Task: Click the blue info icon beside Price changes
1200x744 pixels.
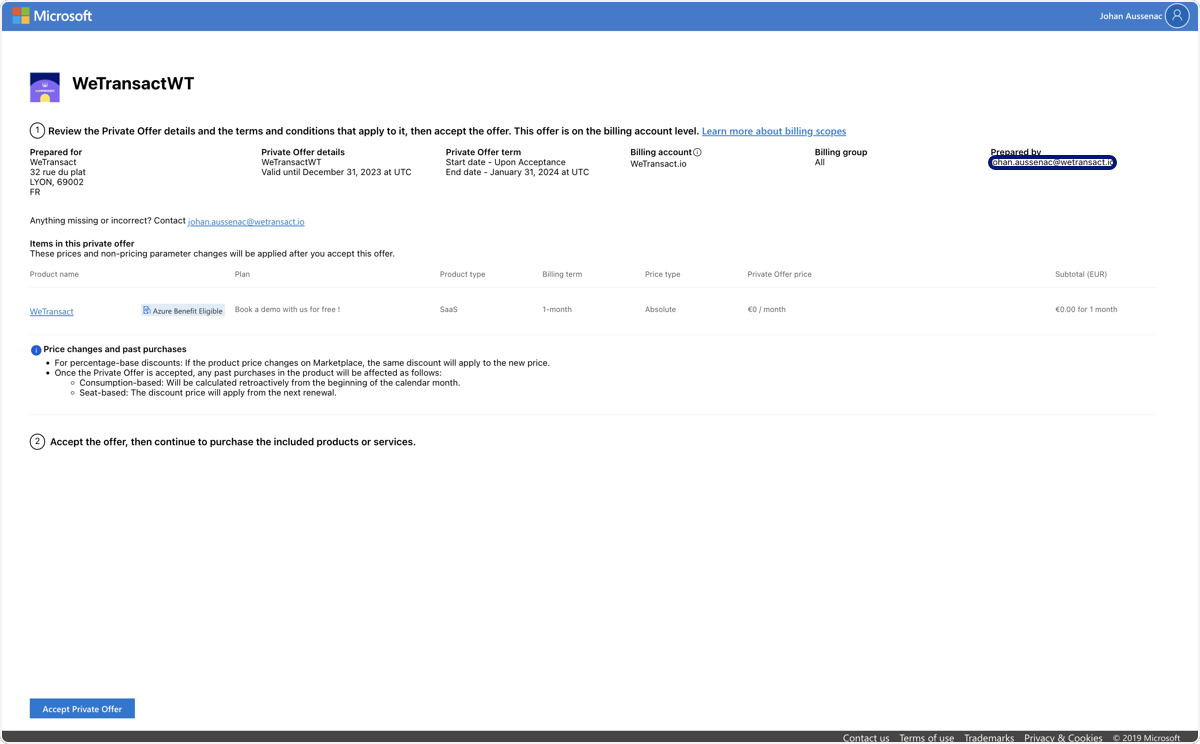Action: click(36, 350)
